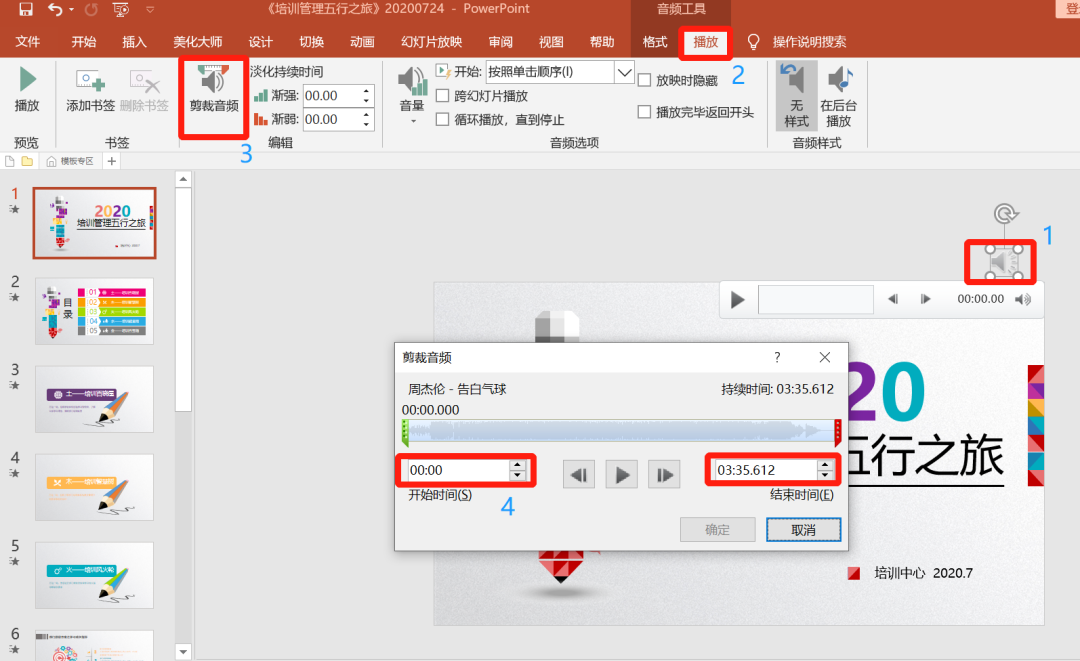The image size is (1080, 661).
Task: Move forward in mini player audio
Action: pos(925,299)
